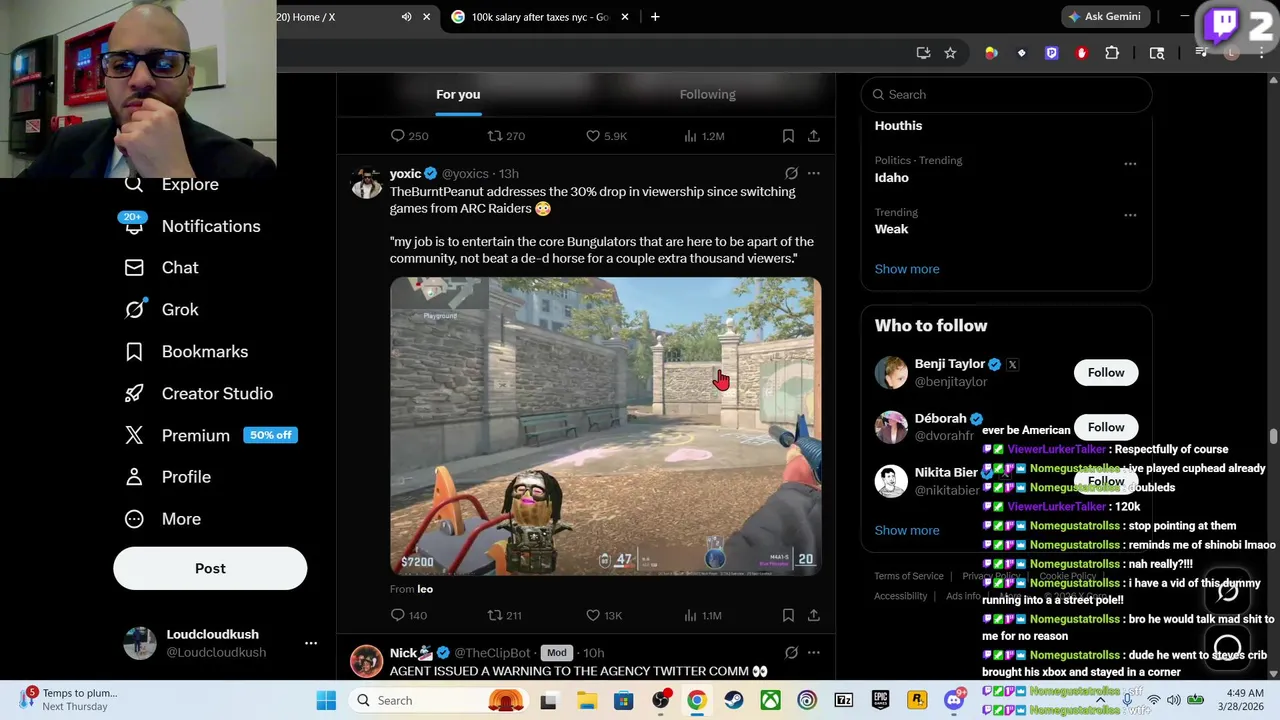The image size is (1280, 720).
Task: Click the Notifications bell icon
Action: tap(134, 226)
